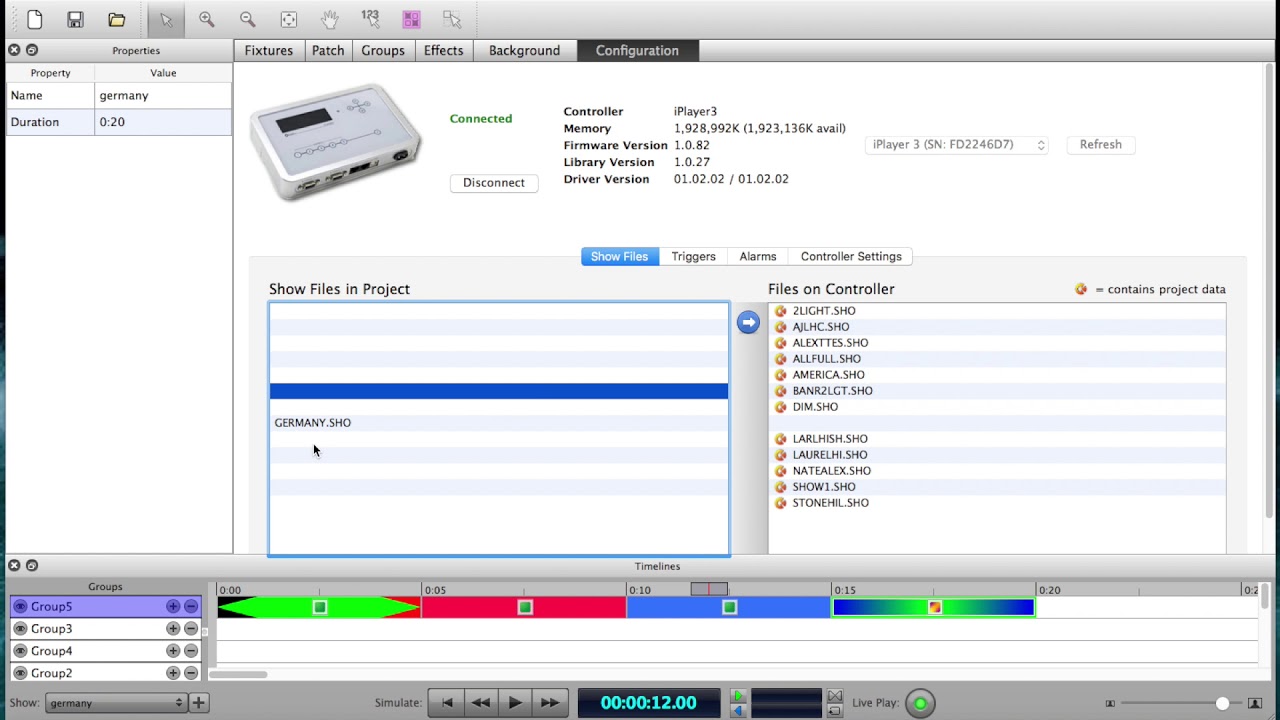Viewport: 1280px width, 720px height.
Task: Open the Controller Settings sub-tab
Action: click(851, 257)
